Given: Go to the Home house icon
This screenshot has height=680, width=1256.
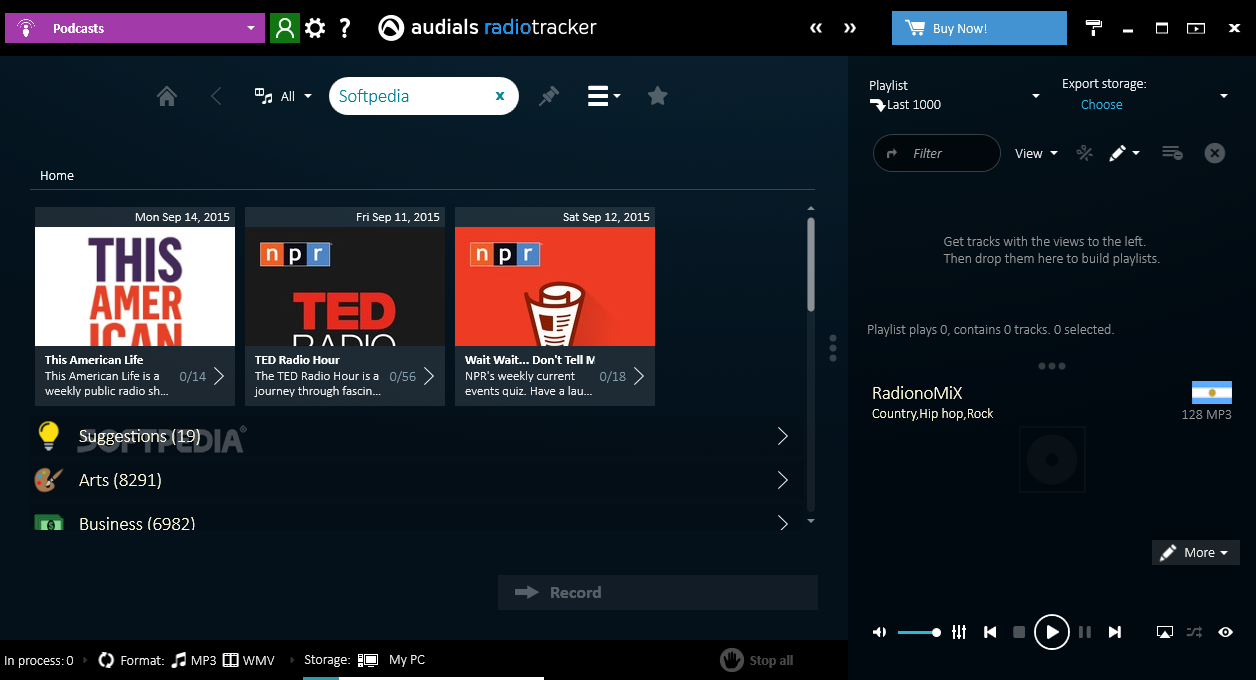Looking at the screenshot, I should pyautogui.click(x=167, y=96).
